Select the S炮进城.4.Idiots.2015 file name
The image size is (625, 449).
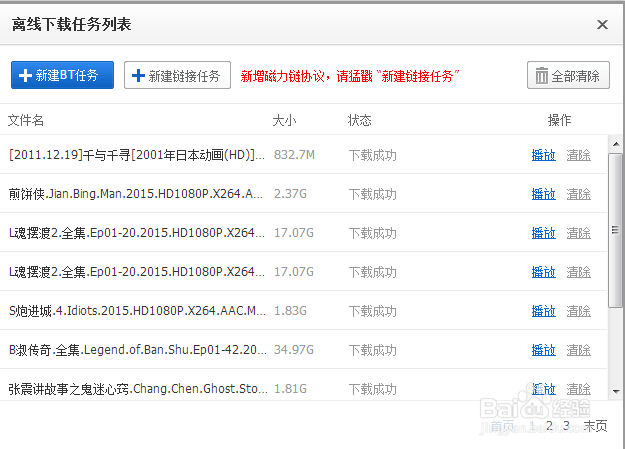(138, 311)
